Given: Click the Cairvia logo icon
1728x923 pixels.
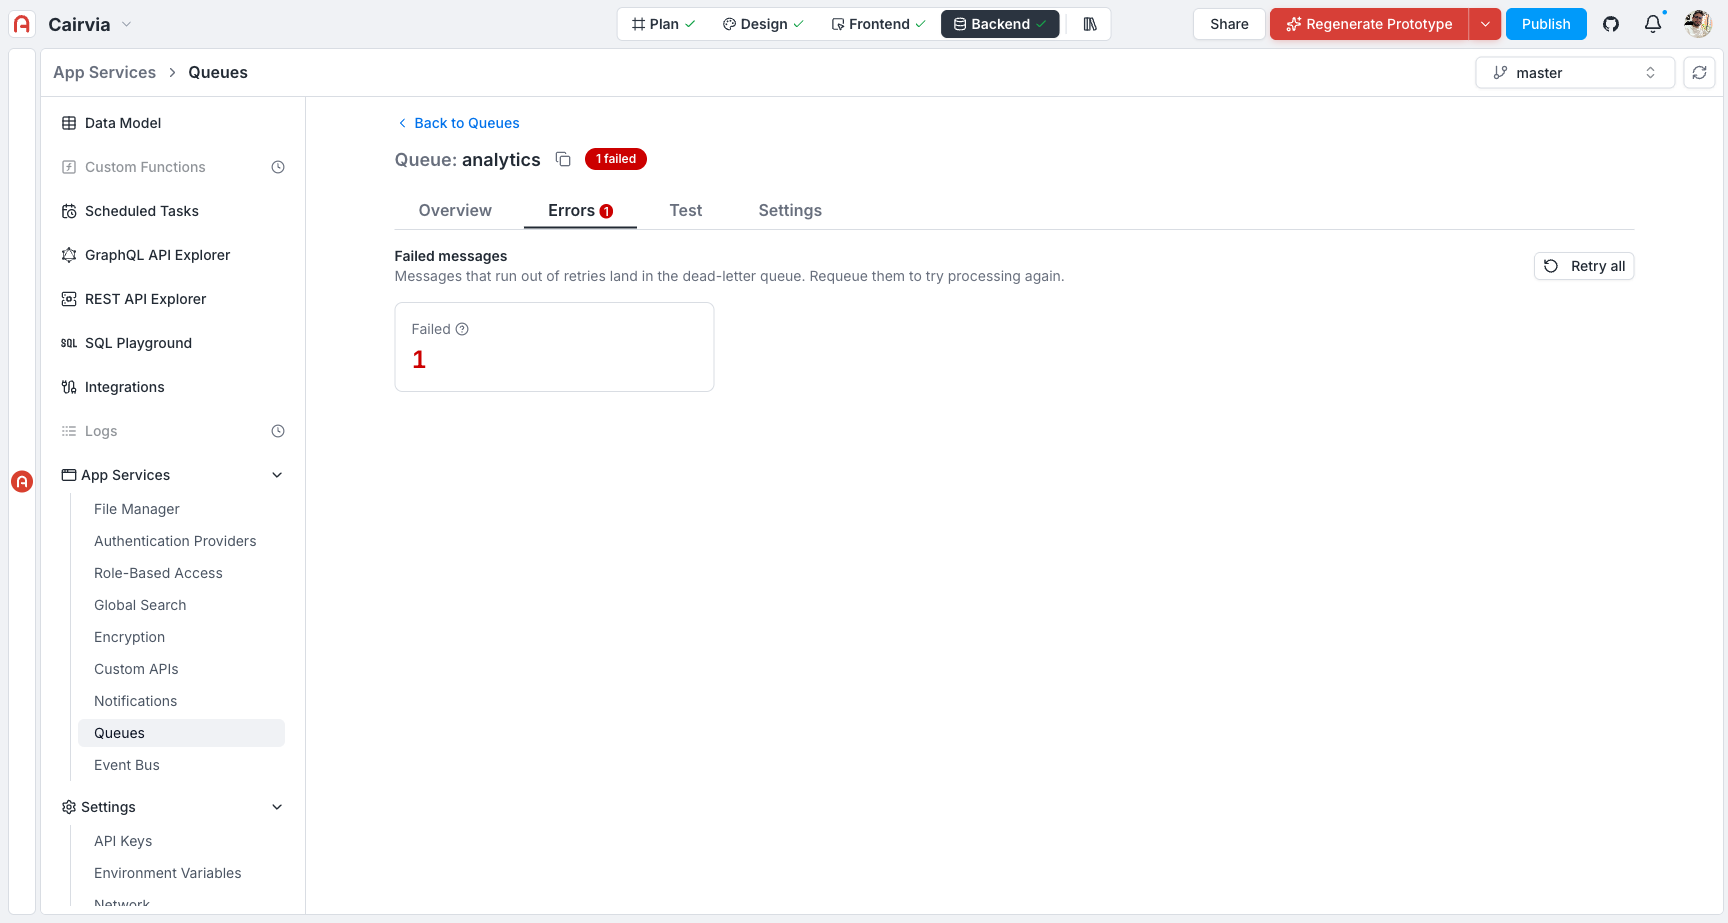Looking at the screenshot, I should (22, 24).
